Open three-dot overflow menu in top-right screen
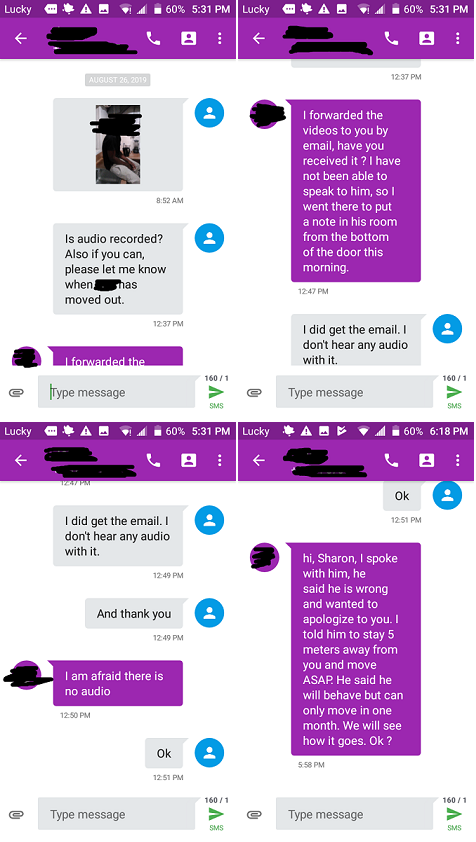The image size is (476, 842). coord(458,38)
